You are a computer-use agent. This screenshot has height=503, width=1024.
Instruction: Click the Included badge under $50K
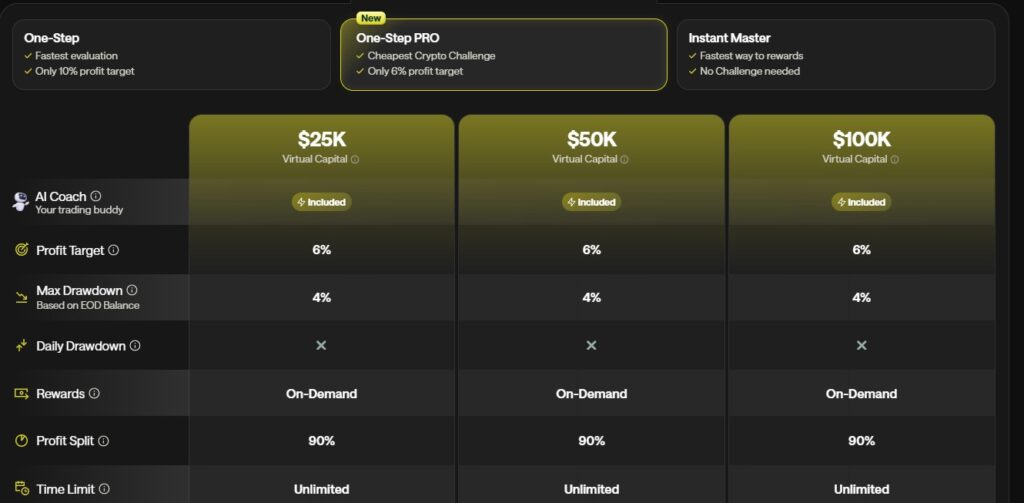coord(591,202)
